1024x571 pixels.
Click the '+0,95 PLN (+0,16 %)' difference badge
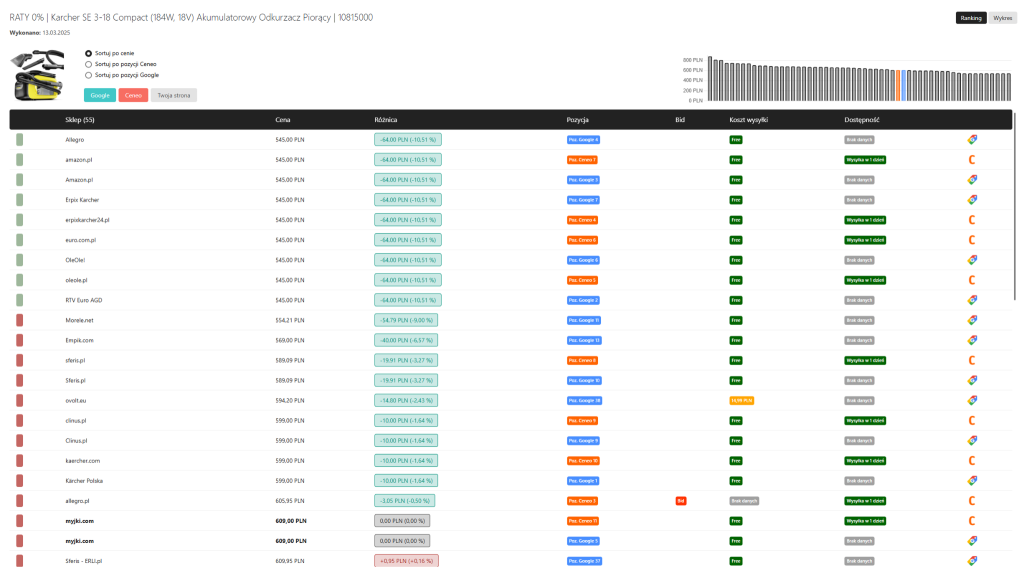406,561
